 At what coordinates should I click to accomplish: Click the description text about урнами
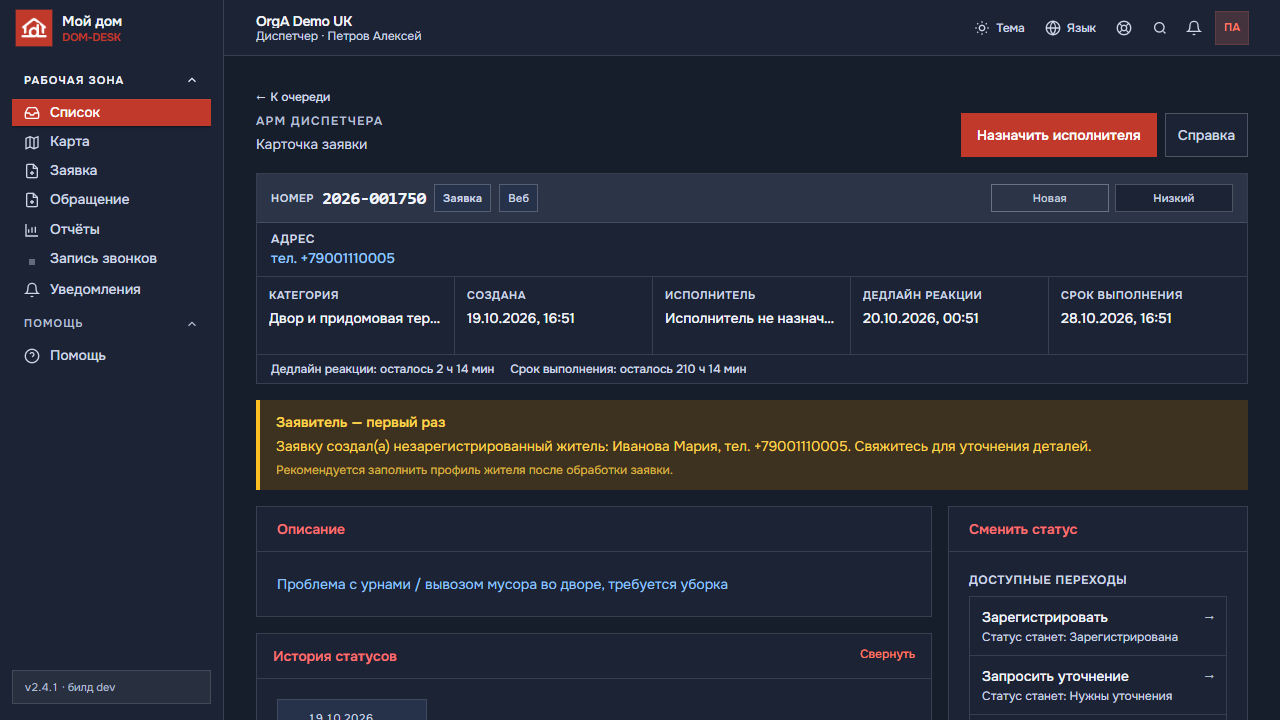[x=502, y=584]
